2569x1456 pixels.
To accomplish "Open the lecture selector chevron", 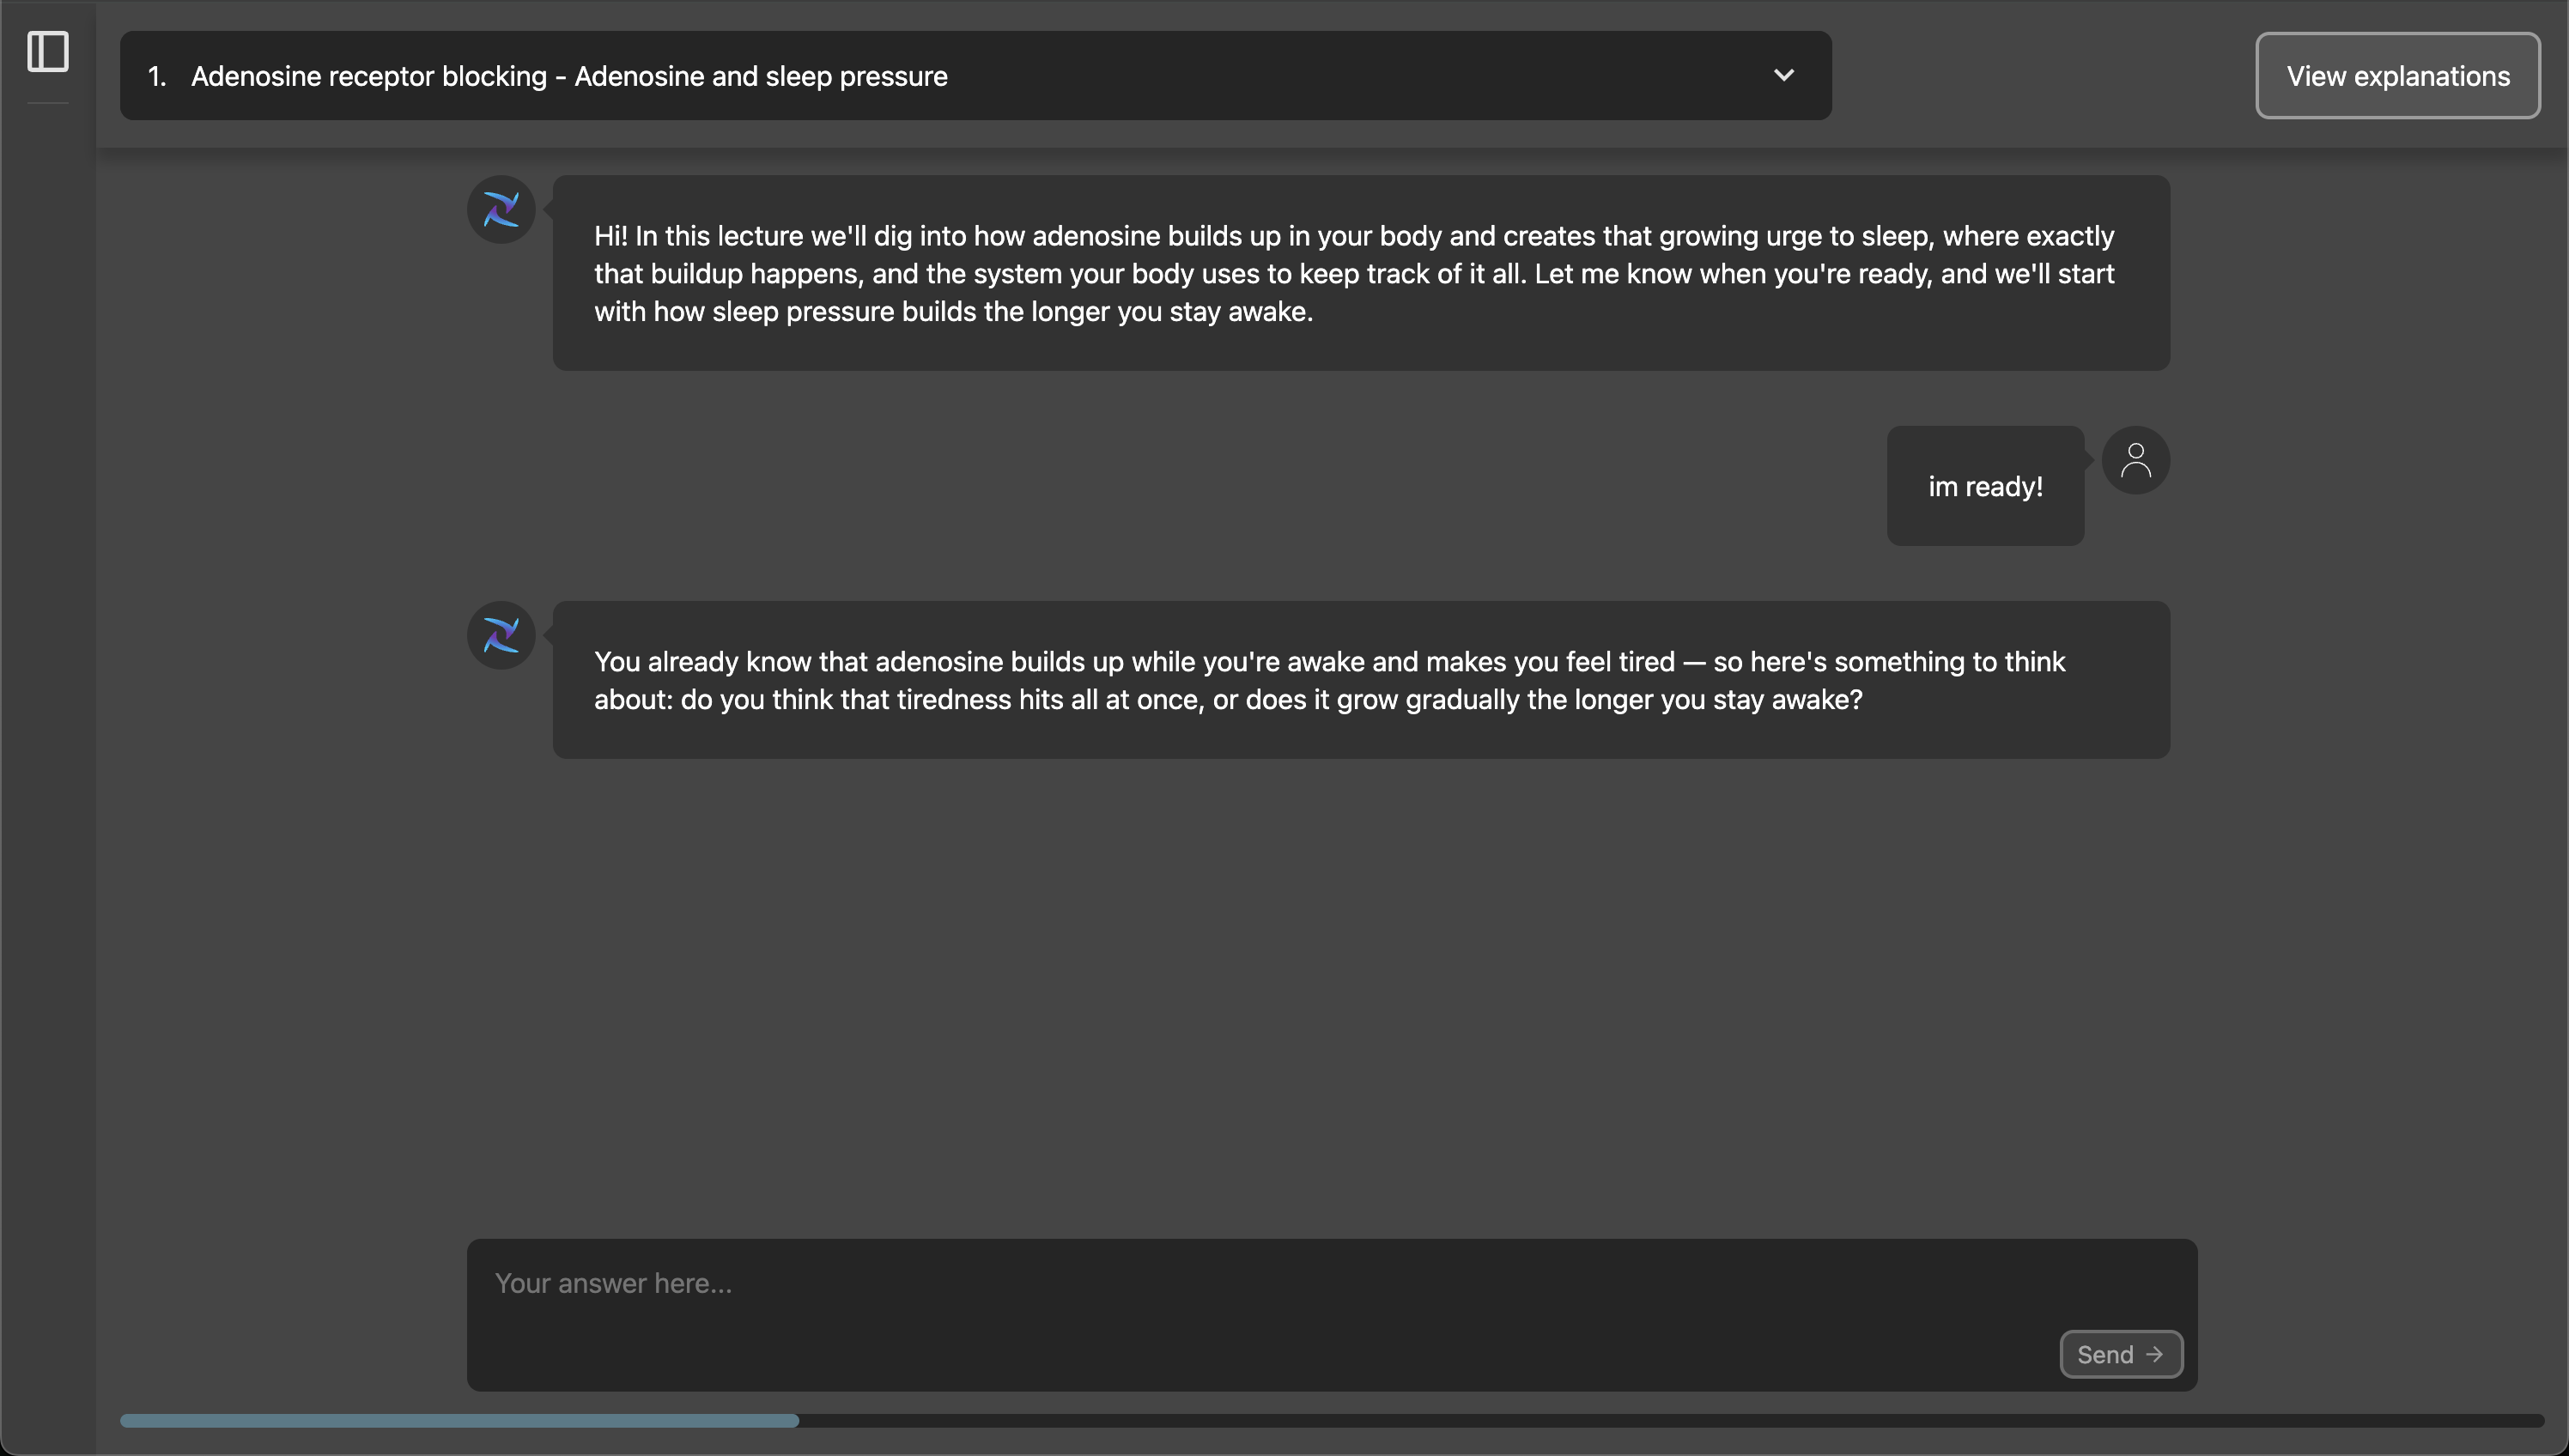I will point(1783,75).
